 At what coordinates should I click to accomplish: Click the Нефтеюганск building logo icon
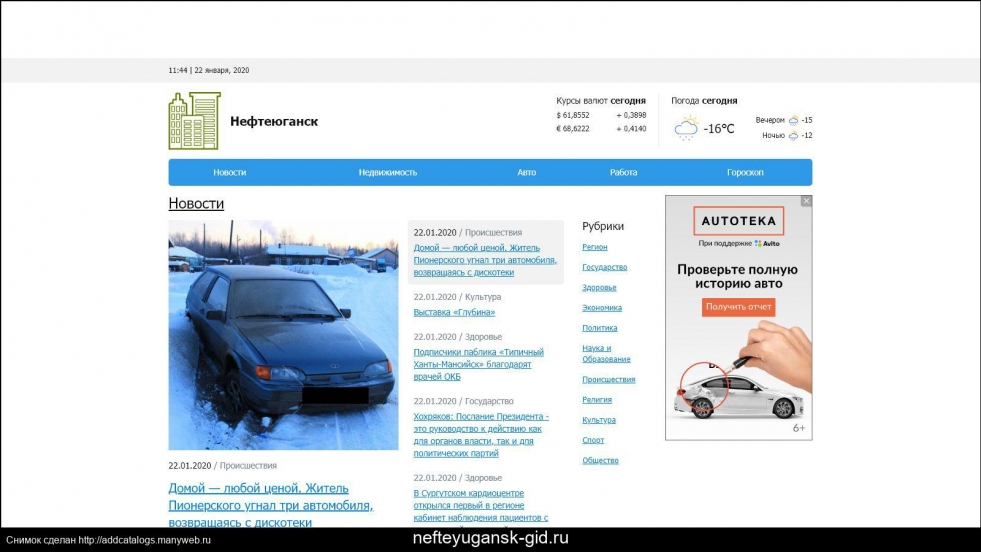194,121
